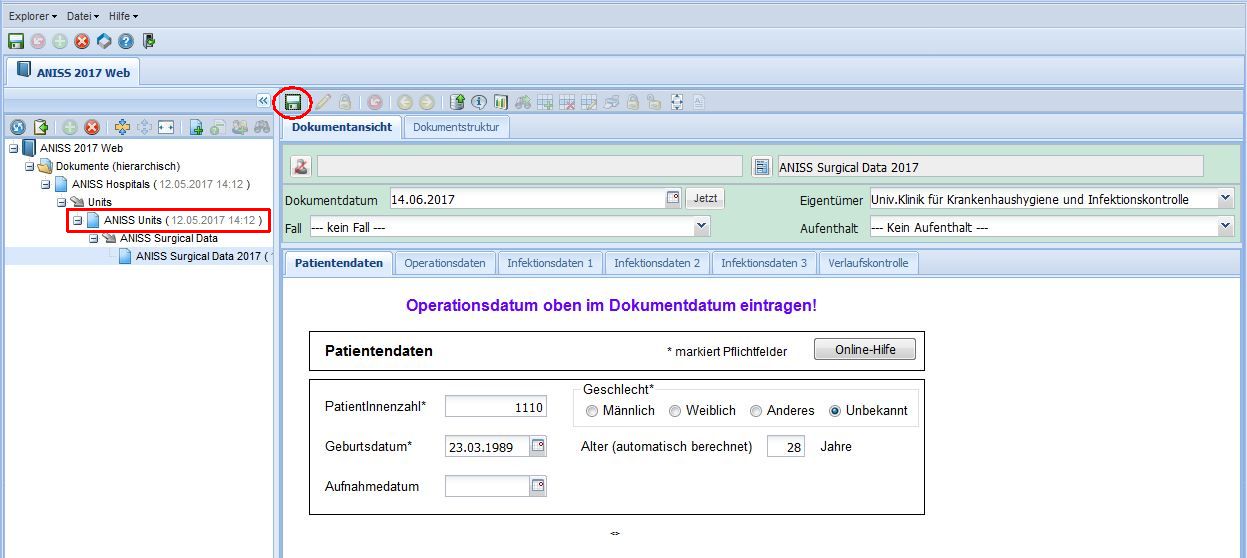Viewport: 1247px width, 558px height.
Task: Open the bar chart statistics icon
Action: click(x=500, y=102)
